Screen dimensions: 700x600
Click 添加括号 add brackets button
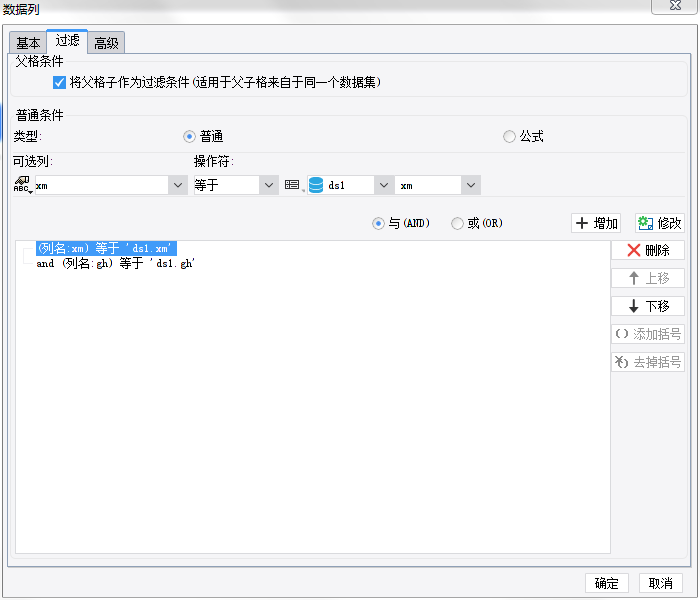(x=648, y=334)
